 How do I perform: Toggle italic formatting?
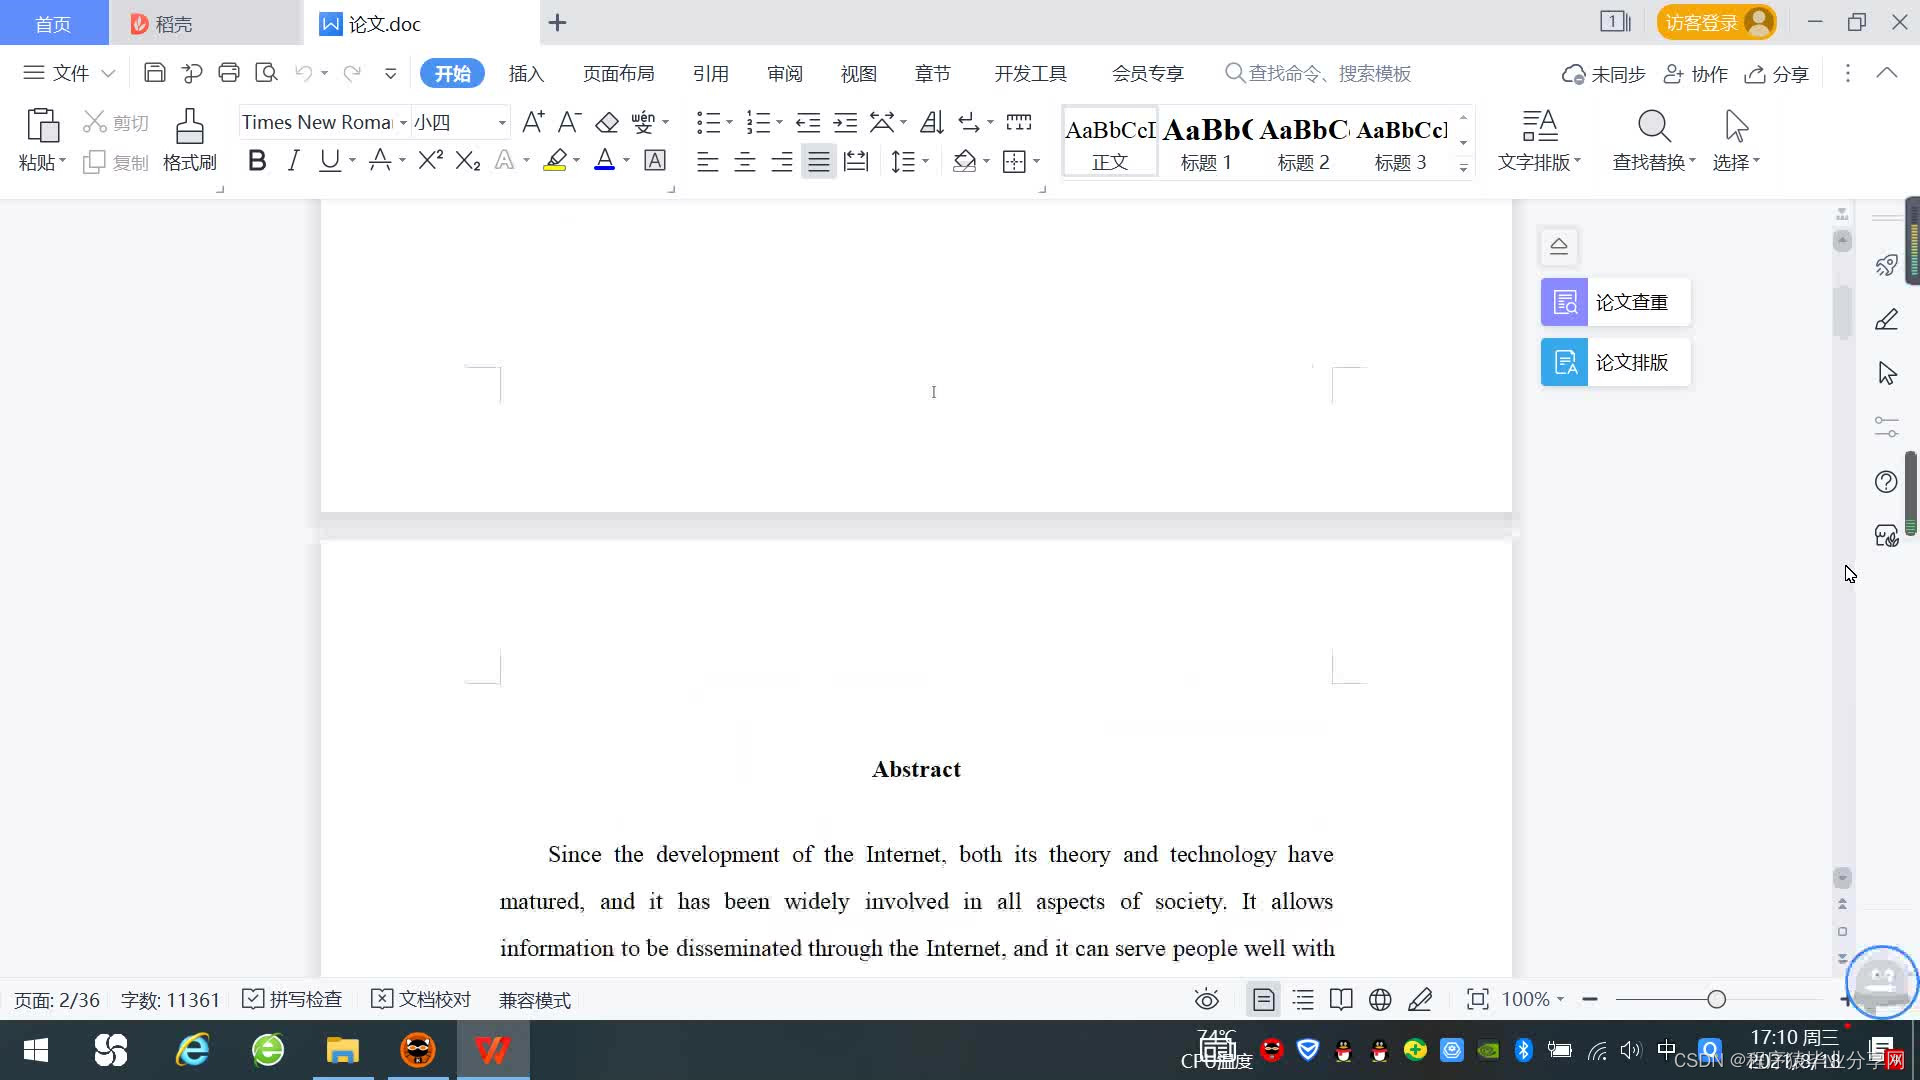click(293, 160)
